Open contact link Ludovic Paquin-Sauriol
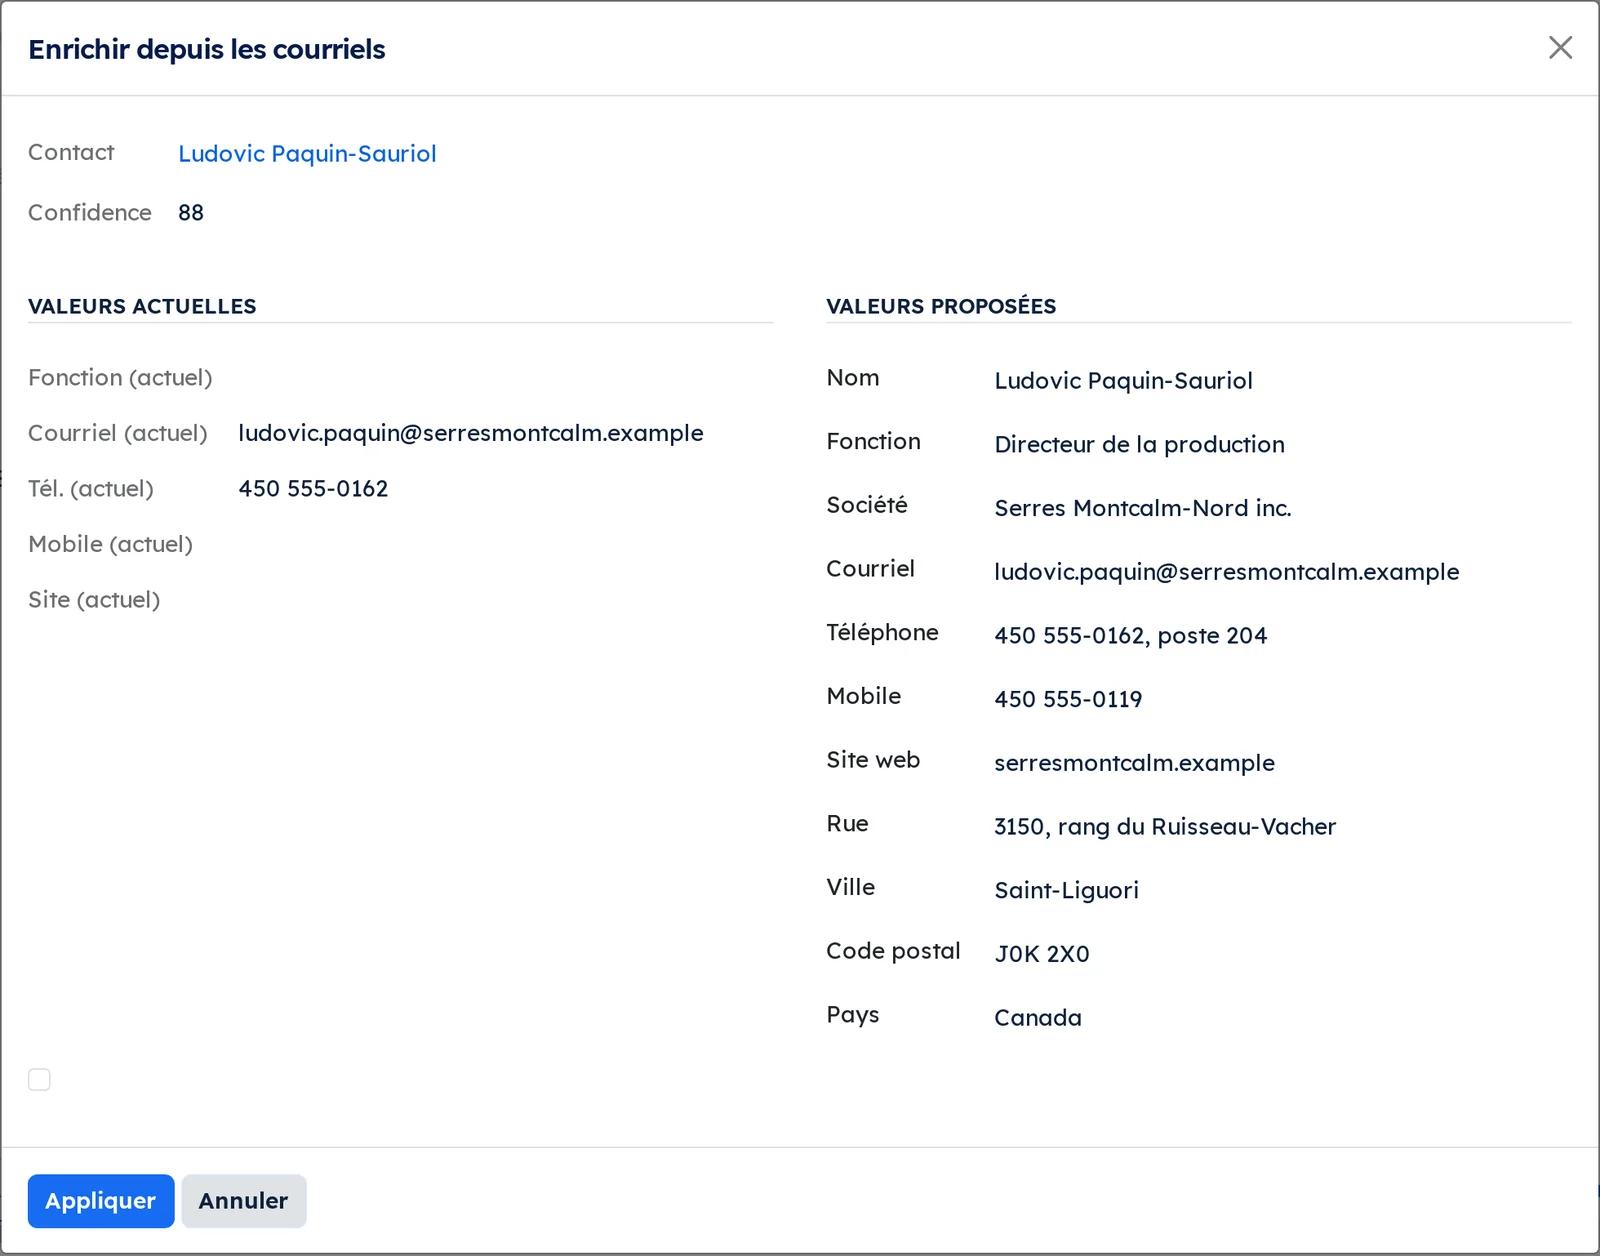 (307, 154)
